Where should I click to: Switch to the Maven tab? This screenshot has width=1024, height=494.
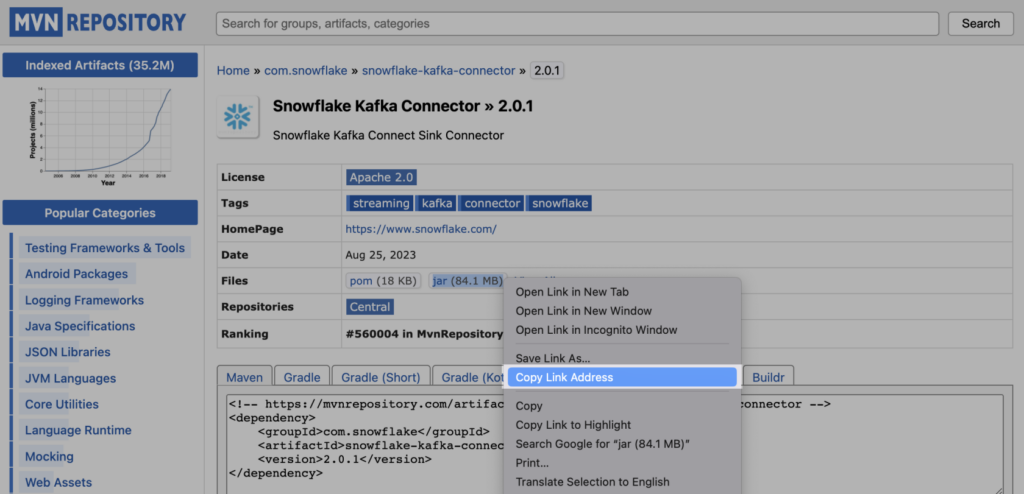pos(244,377)
